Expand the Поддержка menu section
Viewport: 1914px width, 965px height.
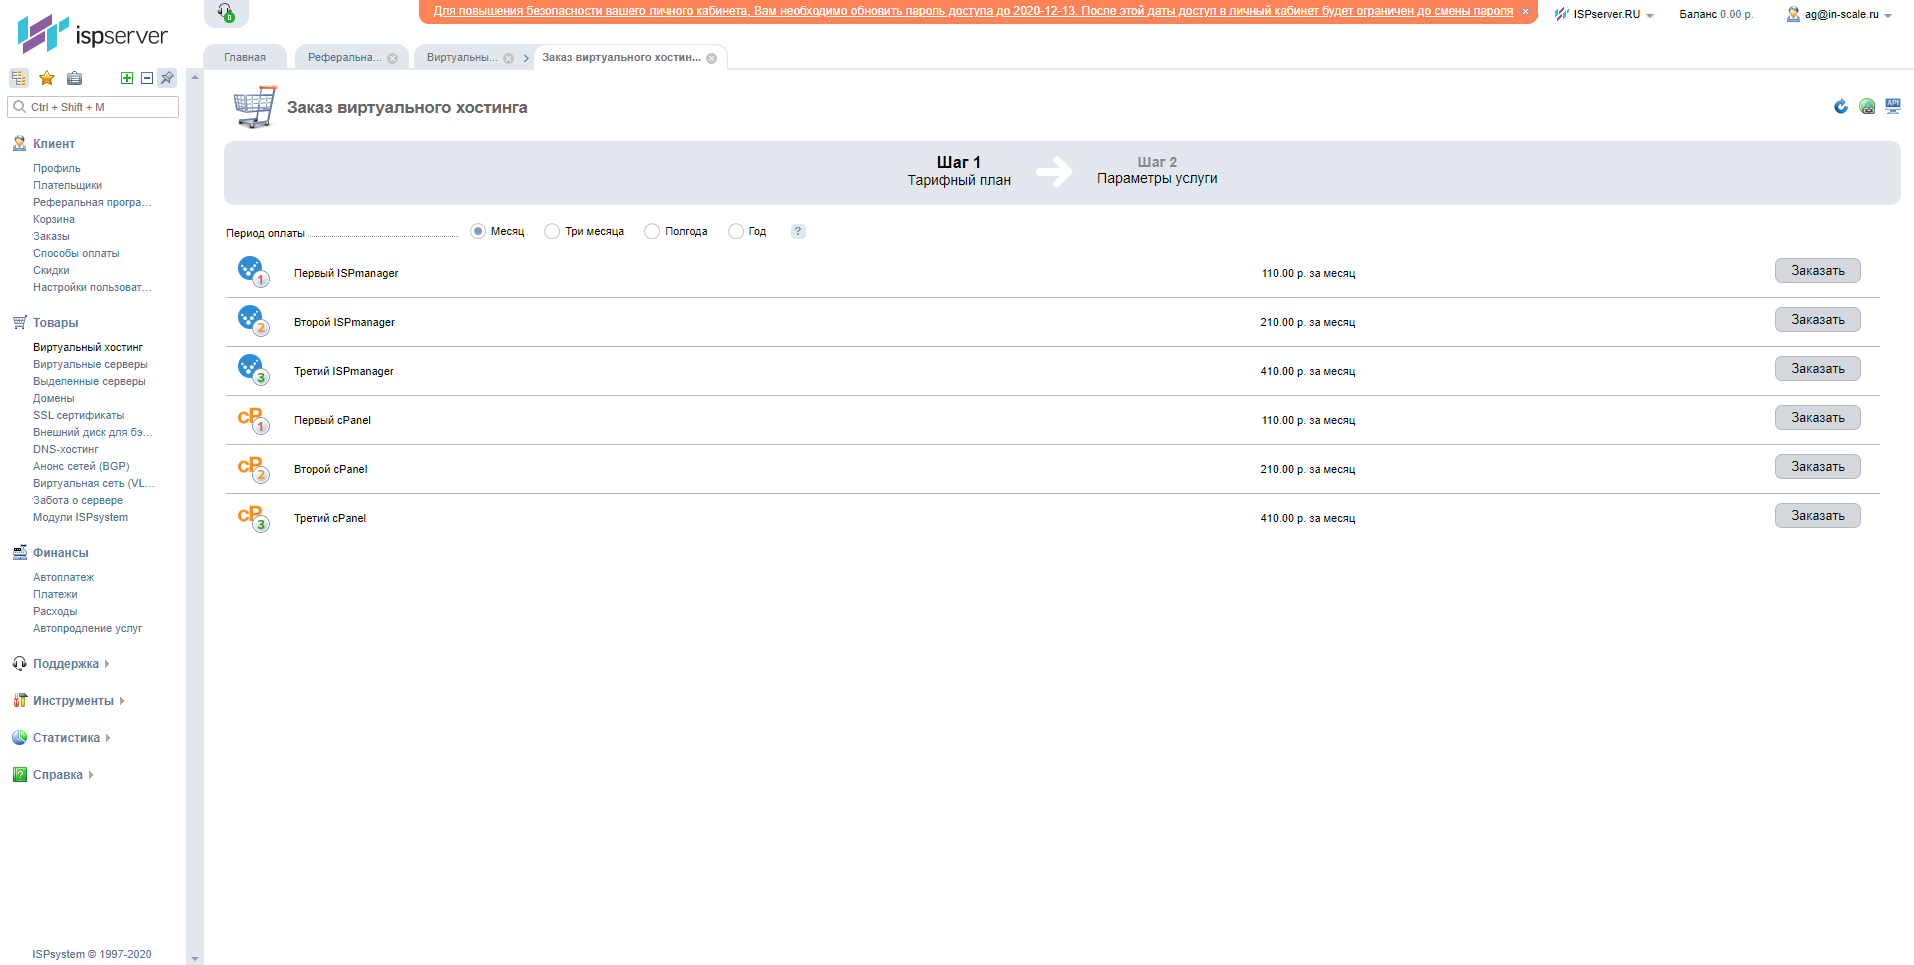(x=66, y=664)
